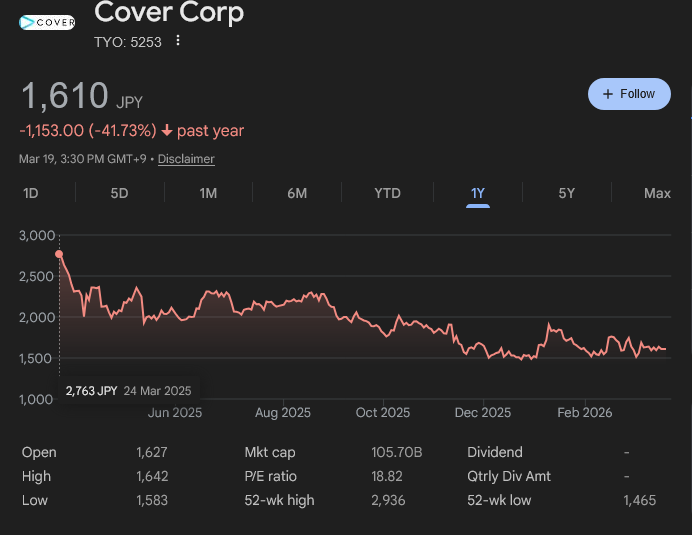The image size is (692, 535).
Task: Click the P/E value 18.82
Action: pyautogui.click(x=387, y=476)
